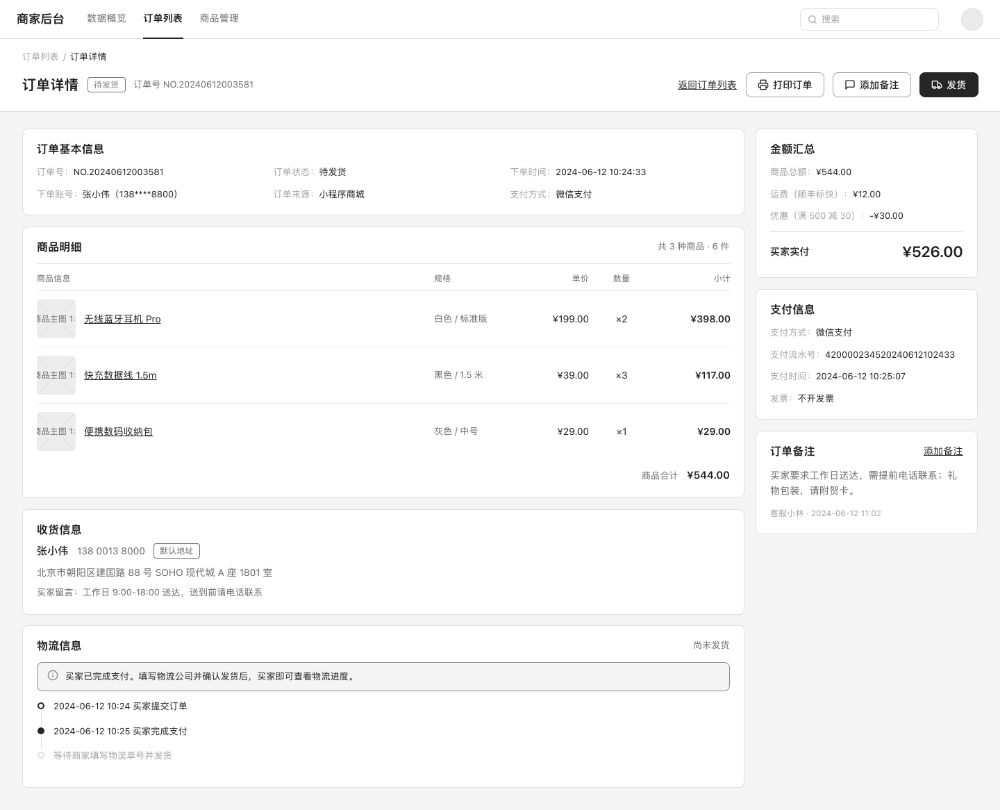
Task: Open the 快充数据线 1.5m product link
Action: (x=121, y=375)
